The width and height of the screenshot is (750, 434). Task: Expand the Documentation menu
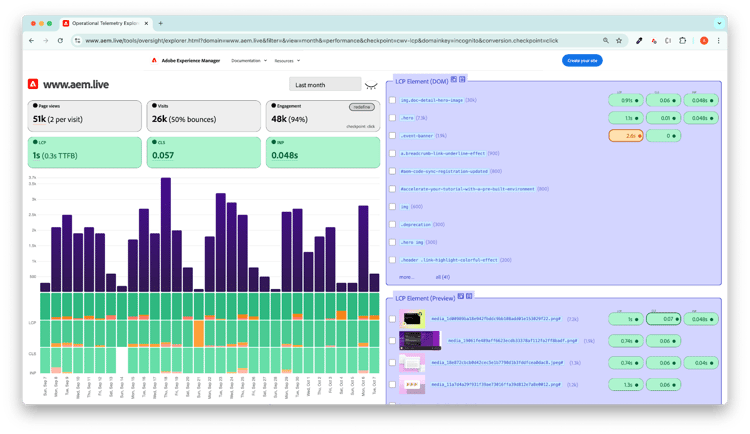point(249,61)
